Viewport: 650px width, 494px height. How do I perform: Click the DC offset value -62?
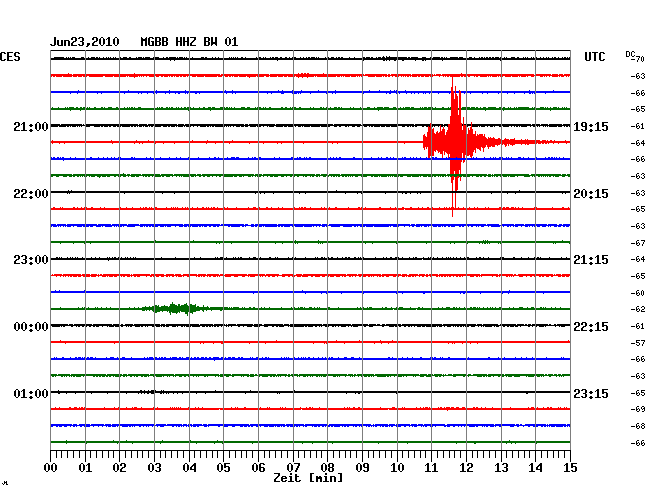point(638,309)
